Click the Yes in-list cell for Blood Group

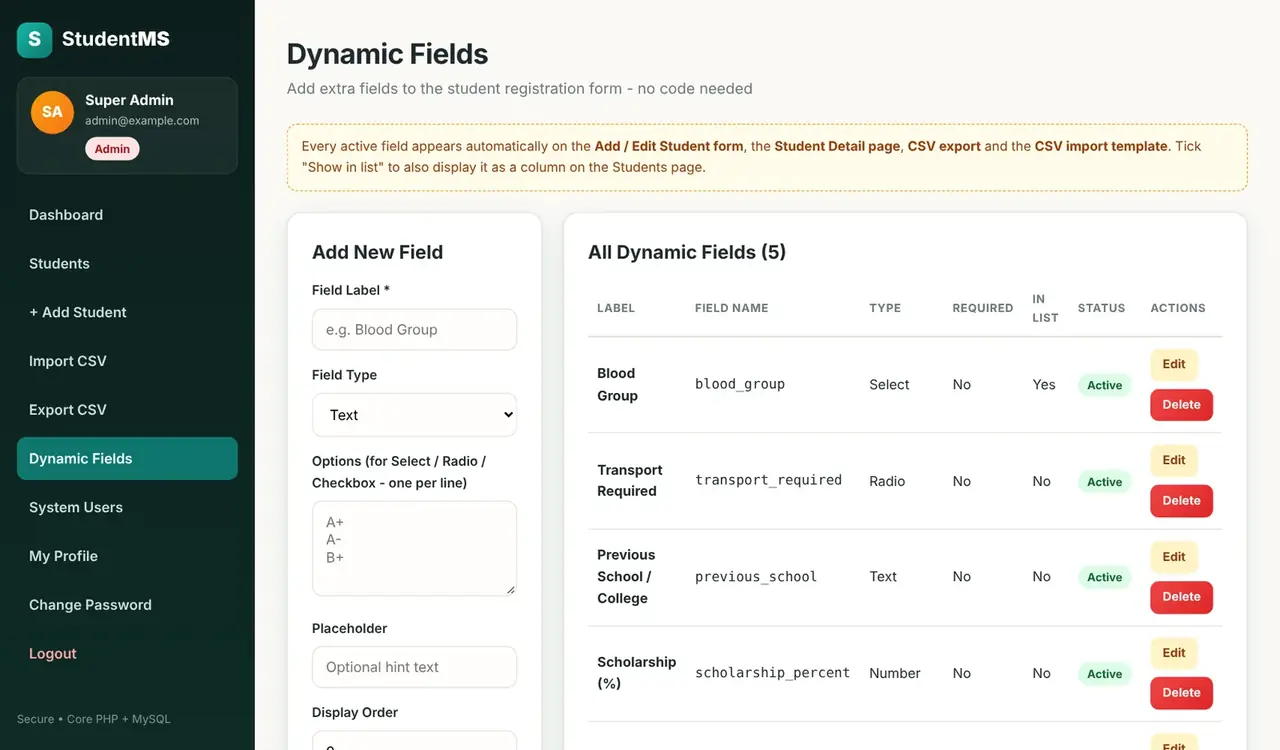[x=1044, y=385]
